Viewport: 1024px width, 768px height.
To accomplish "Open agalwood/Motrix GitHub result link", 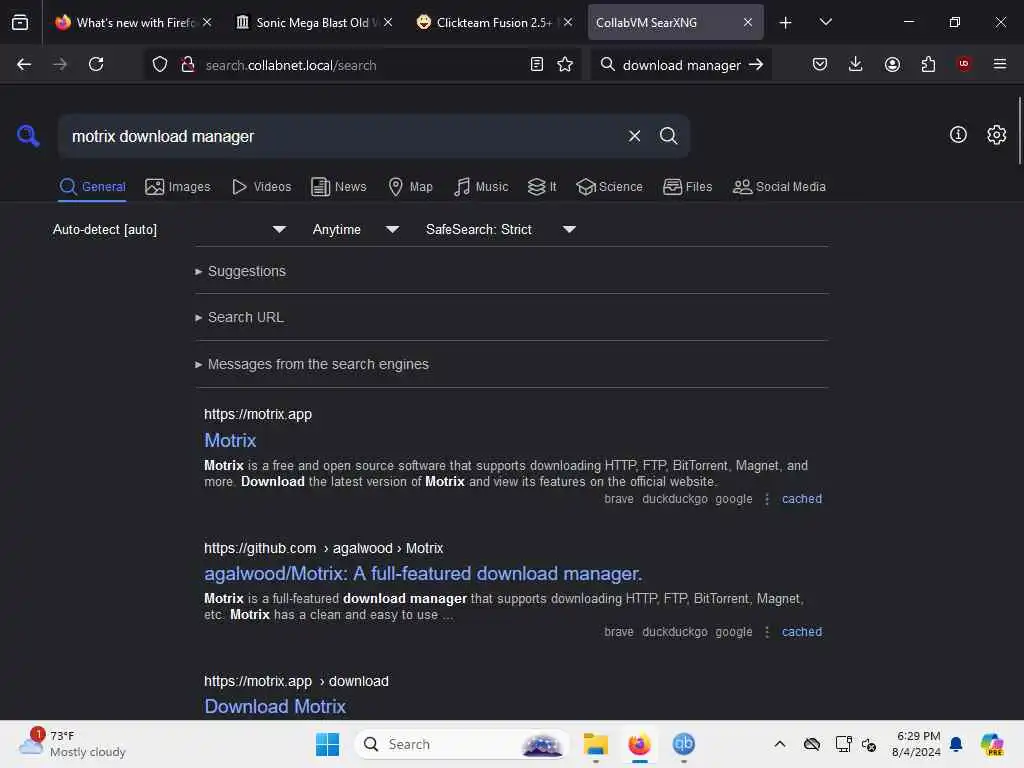I will [x=423, y=573].
